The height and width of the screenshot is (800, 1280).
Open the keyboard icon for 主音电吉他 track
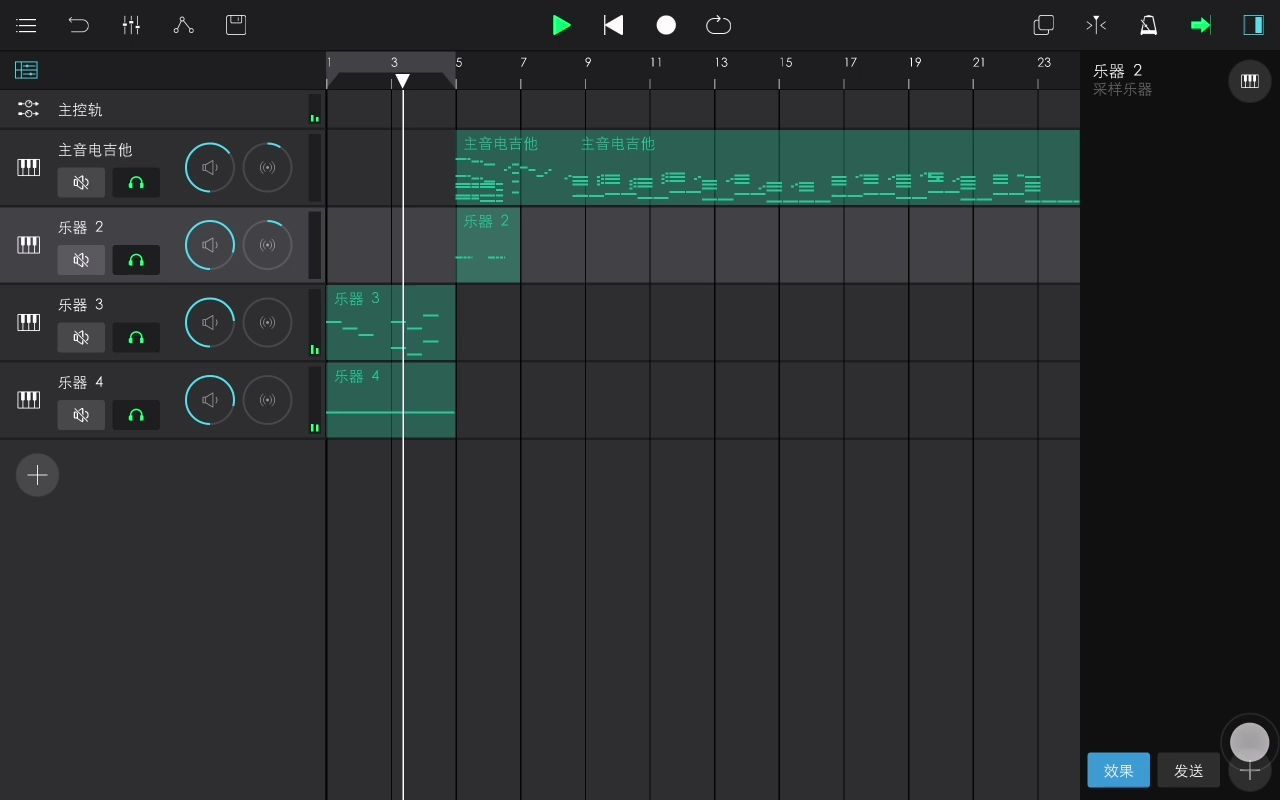(x=29, y=167)
